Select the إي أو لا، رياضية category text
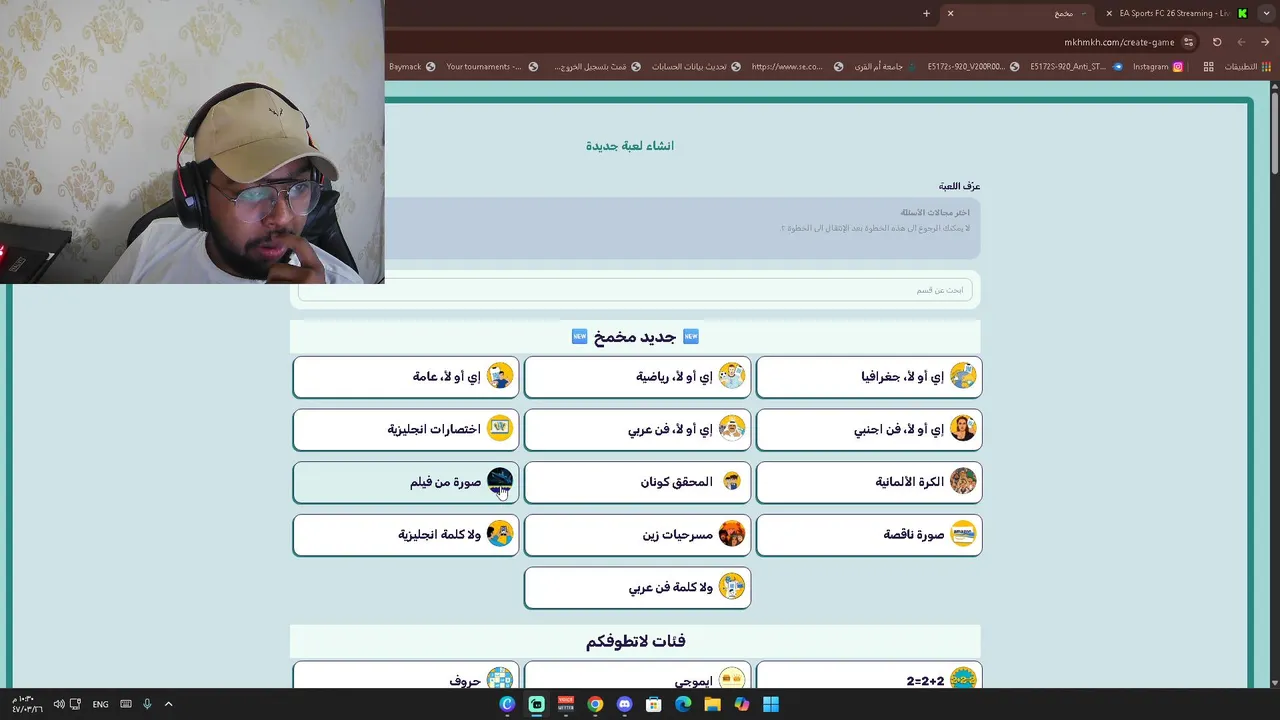Viewport: 1280px width, 720px height. 674,377
